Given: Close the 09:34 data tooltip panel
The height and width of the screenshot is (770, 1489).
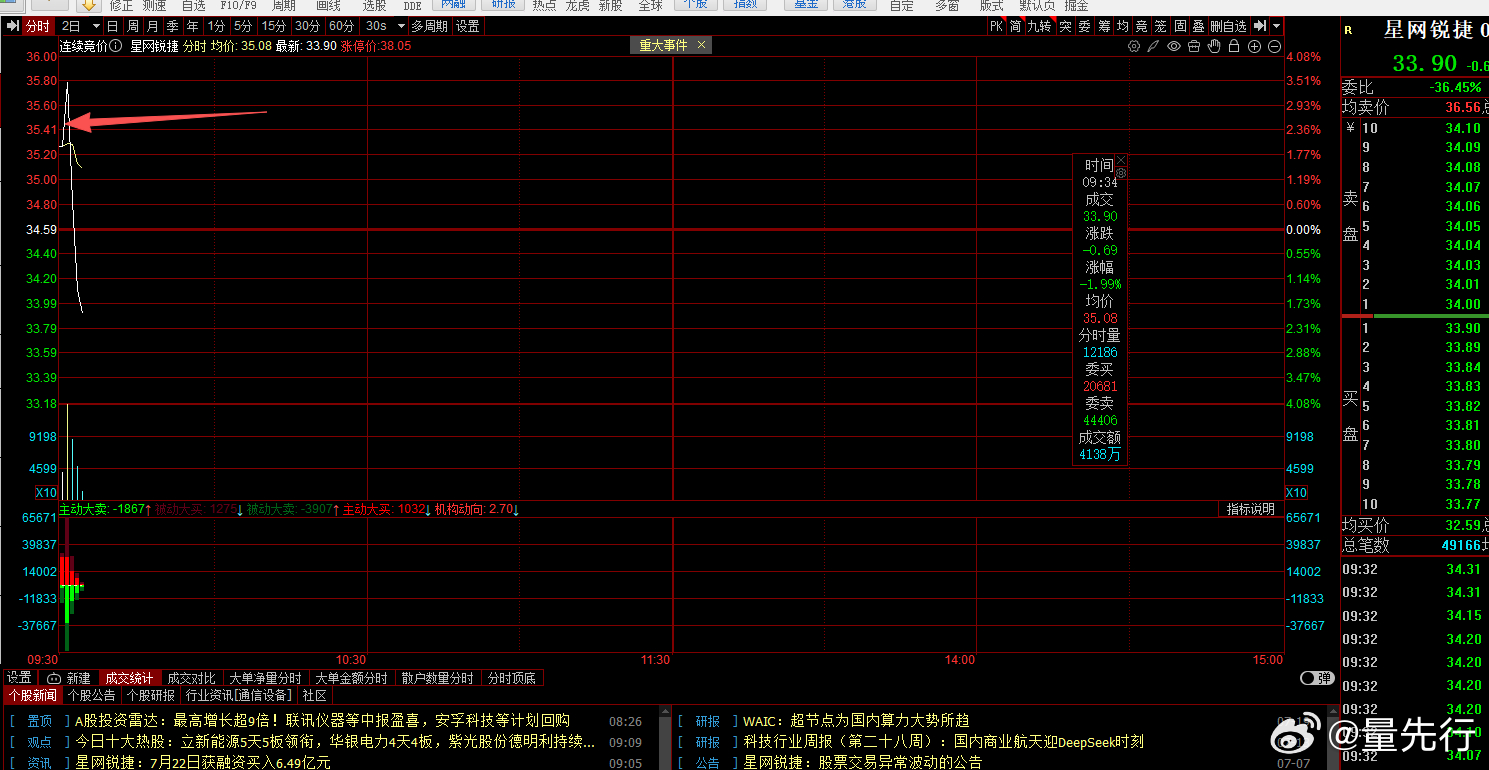Looking at the screenshot, I should click(1121, 159).
